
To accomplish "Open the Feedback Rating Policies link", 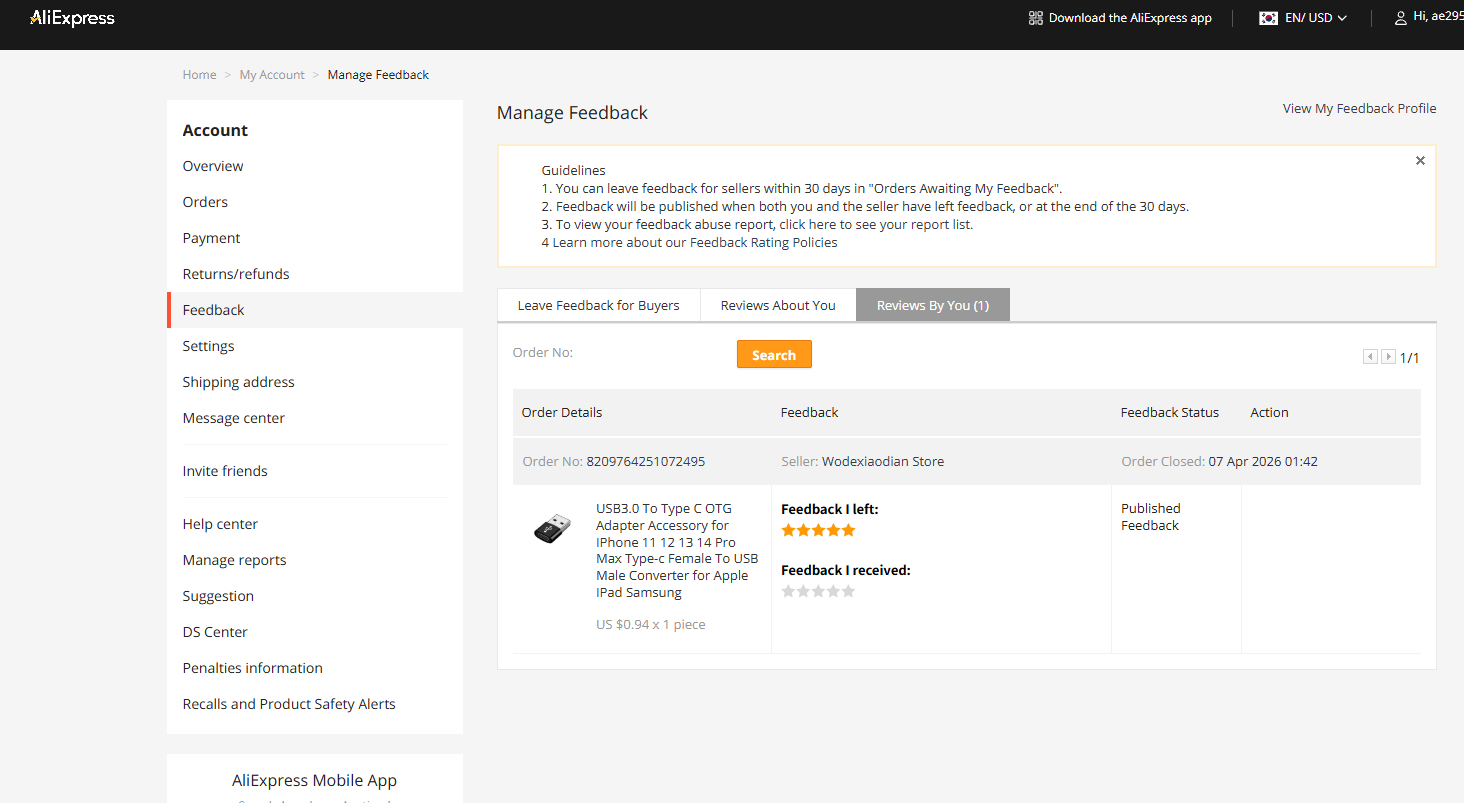I will (x=764, y=242).
